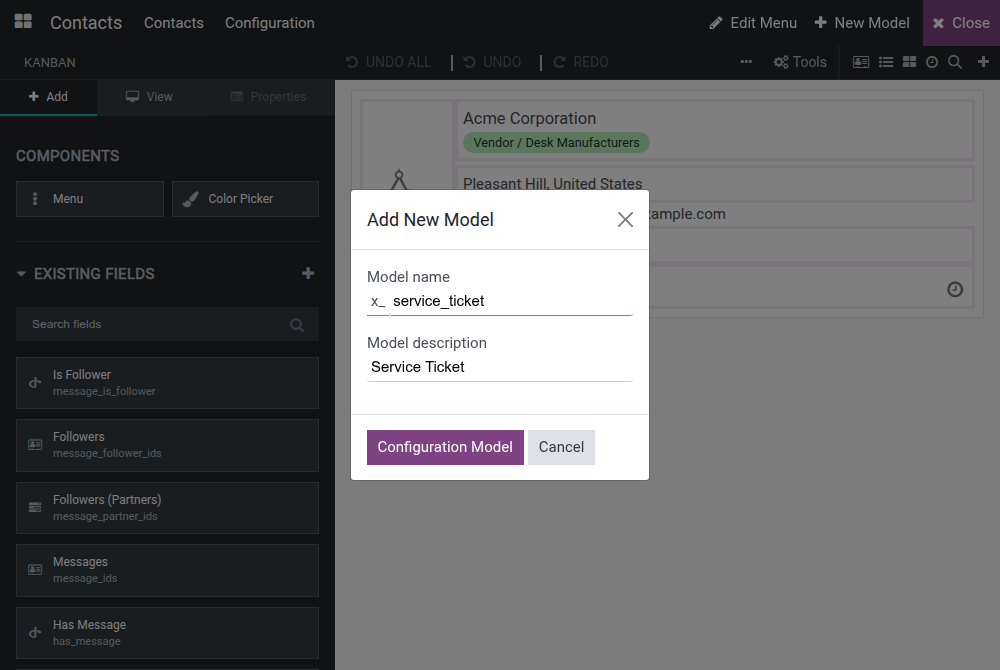Click the Vendor / Desk Manufacturers tag
1000x670 pixels.
point(556,142)
